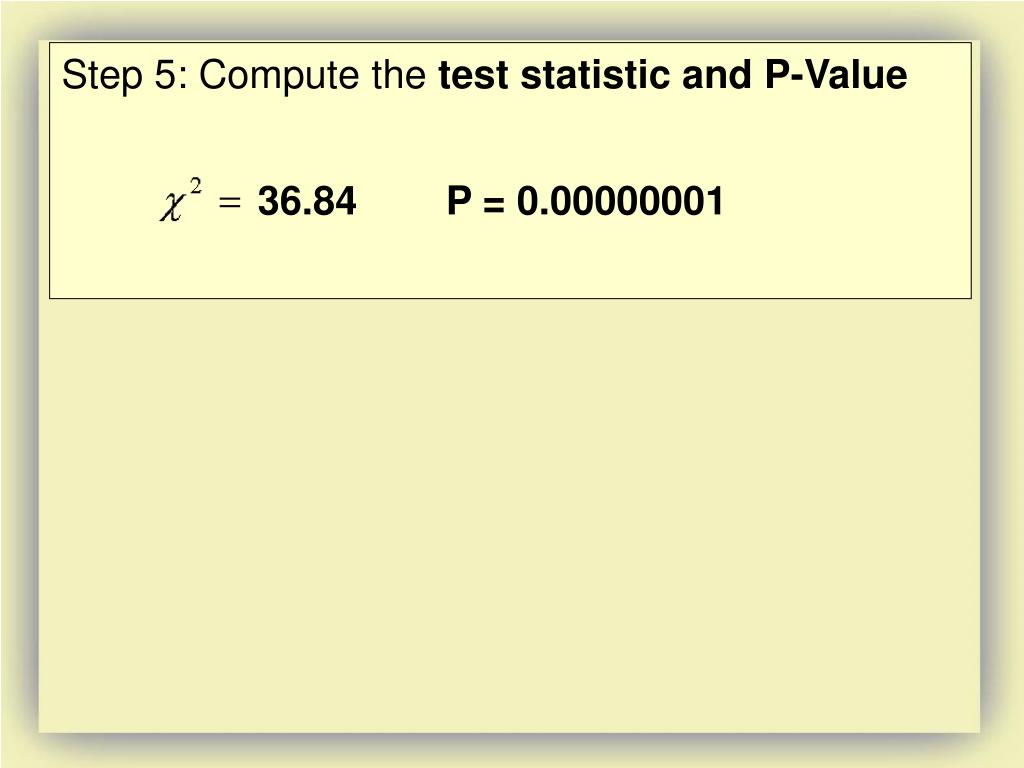
Task: Select the P-value 0.00000001
Action: coord(620,200)
